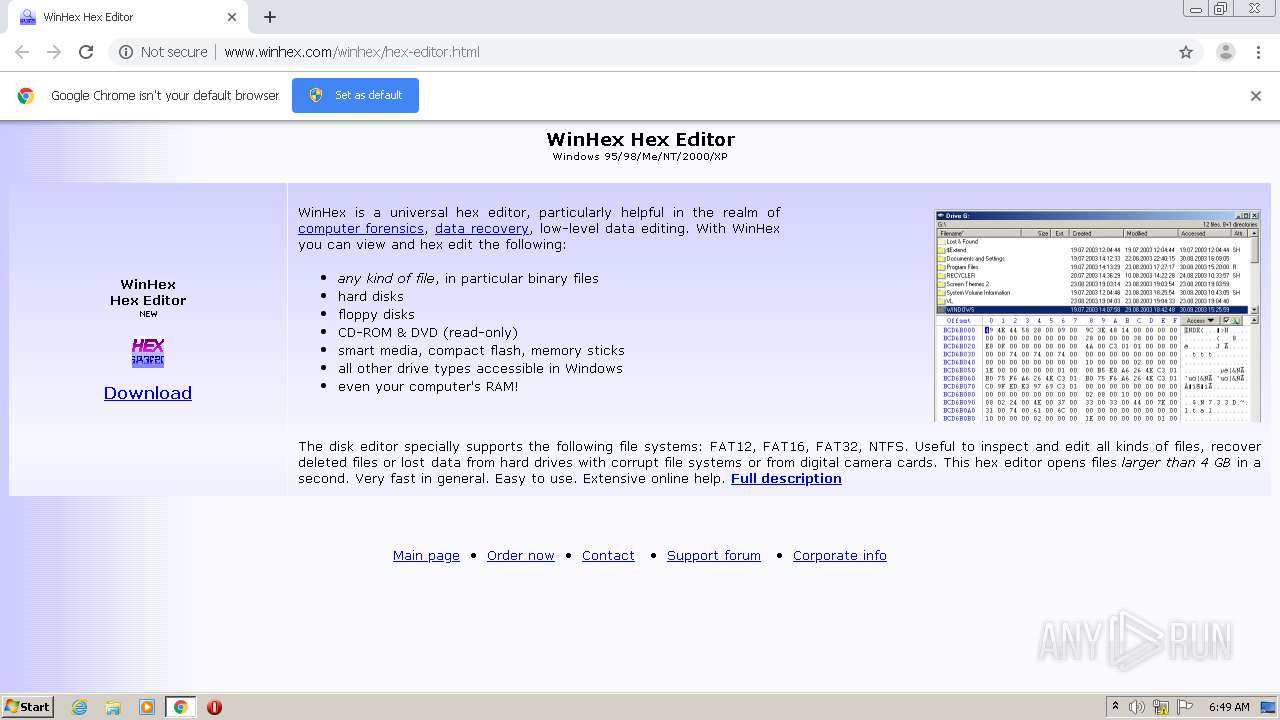Click the red security taskbar icon
The width and height of the screenshot is (1280, 720).
click(x=214, y=707)
